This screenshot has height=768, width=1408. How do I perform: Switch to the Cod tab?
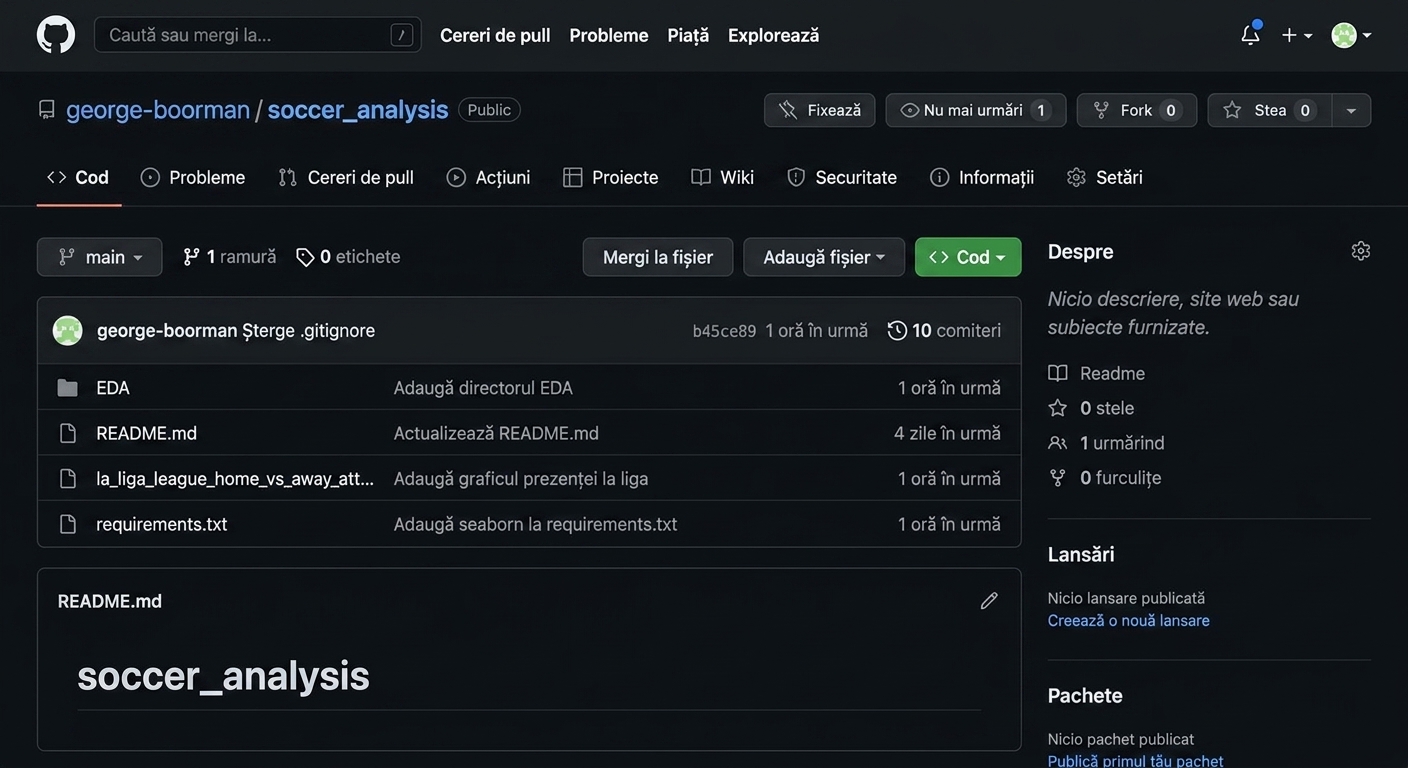click(78, 177)
